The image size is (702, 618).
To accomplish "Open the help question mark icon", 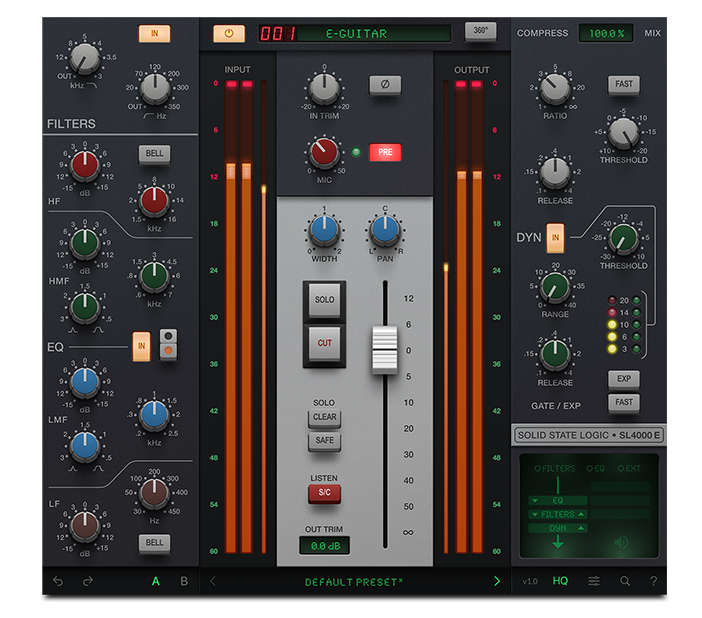I will tap(654, 581).
